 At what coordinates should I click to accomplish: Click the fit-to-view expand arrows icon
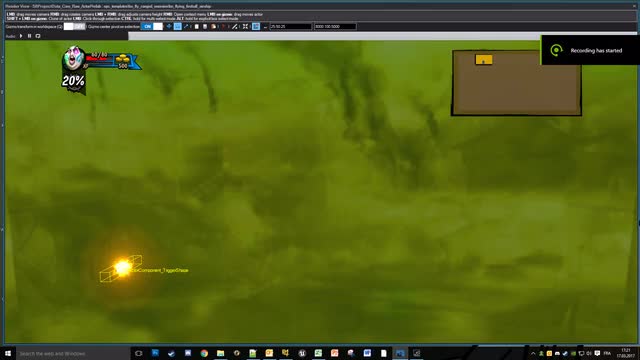coord(245,27)
